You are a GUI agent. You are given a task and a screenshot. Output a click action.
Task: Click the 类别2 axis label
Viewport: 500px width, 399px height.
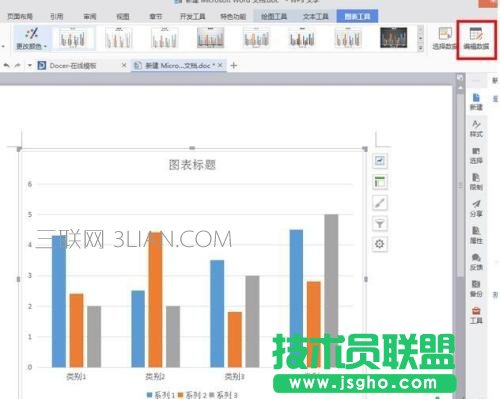click(x=155, y=376)
